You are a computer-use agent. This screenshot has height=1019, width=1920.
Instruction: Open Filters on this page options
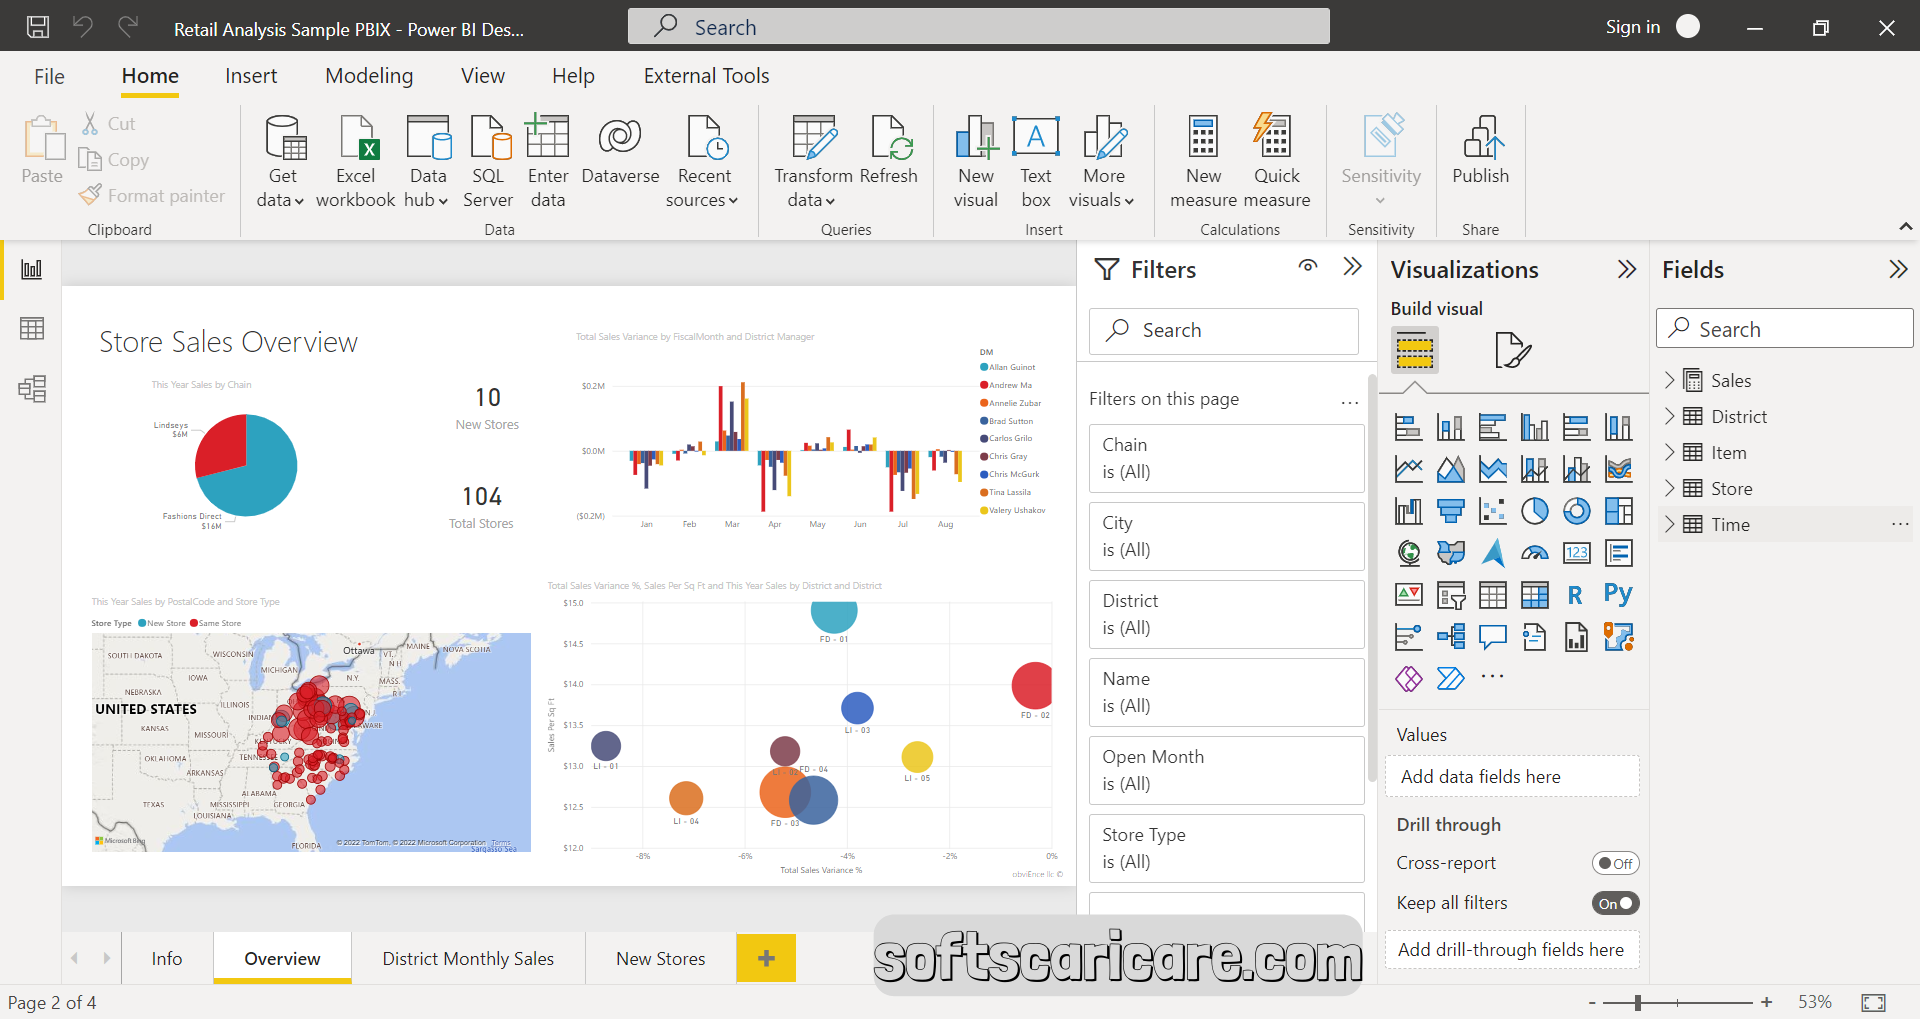1350,402
